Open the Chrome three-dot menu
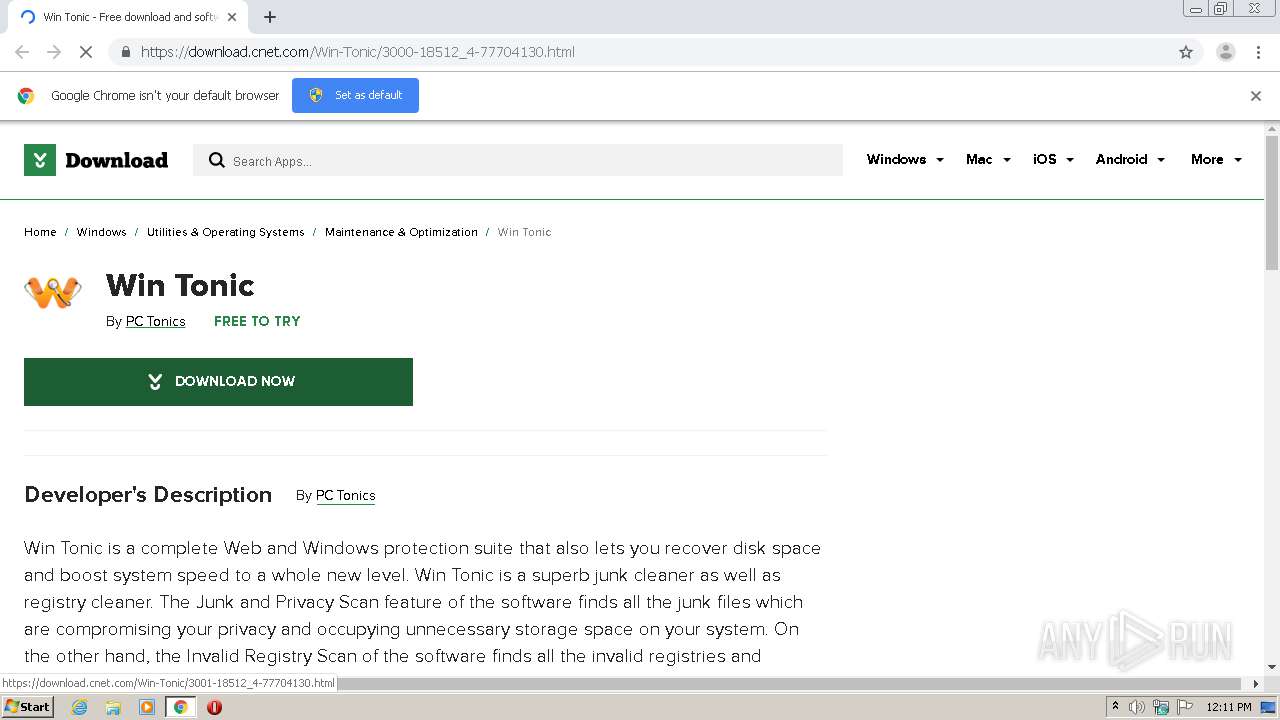 pos(1258,52)
